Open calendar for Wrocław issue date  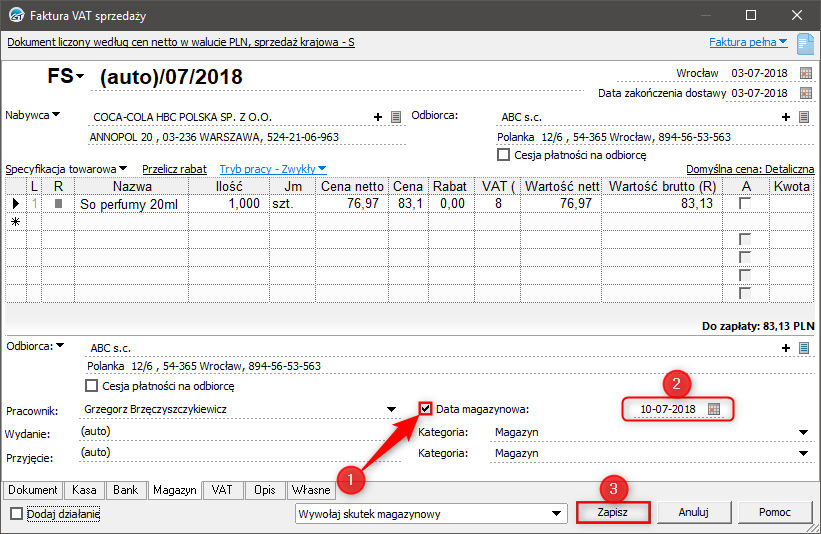point(806,73)
